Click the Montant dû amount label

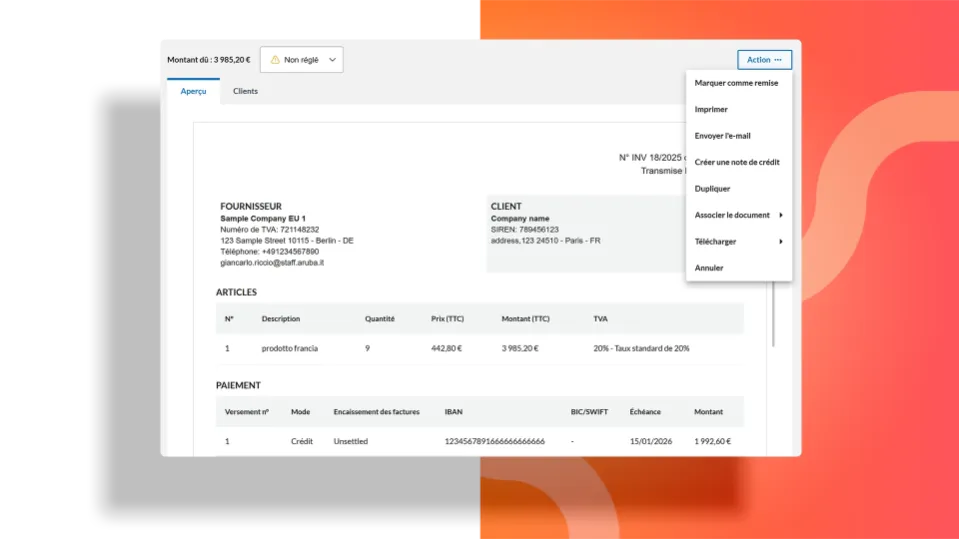208,60
